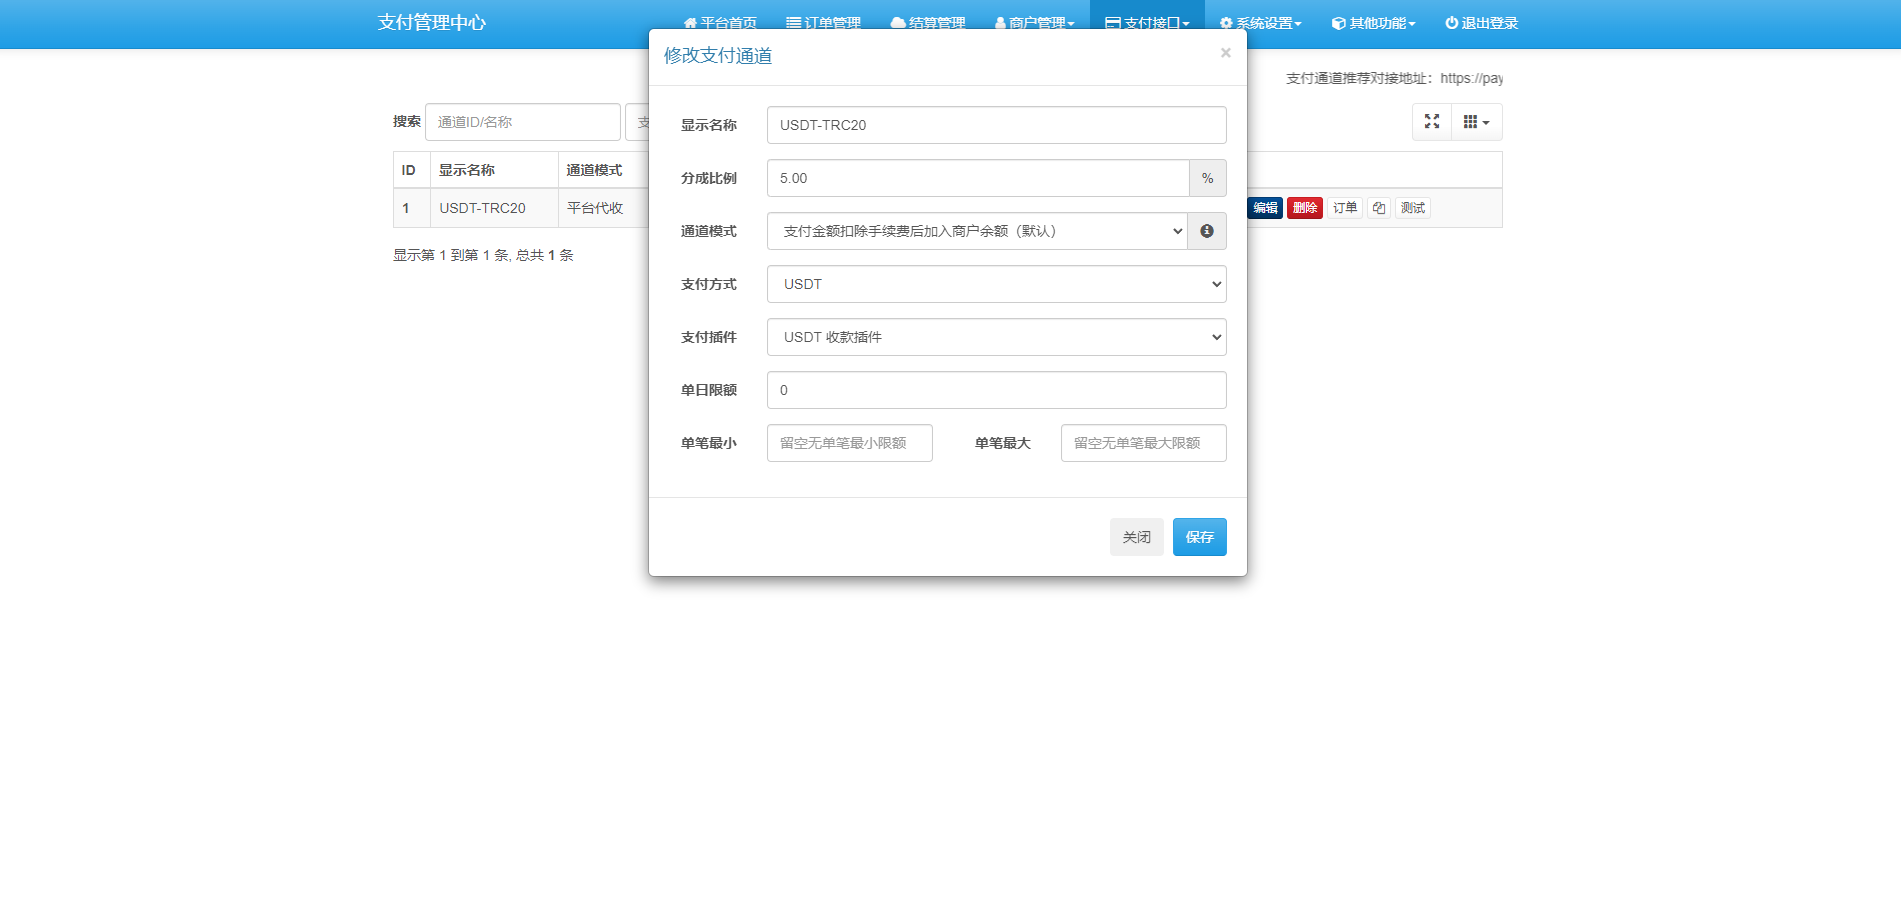The image size is (1901, 907).
Task: Click the % addon next to 分成比例
Action: 1208,178
